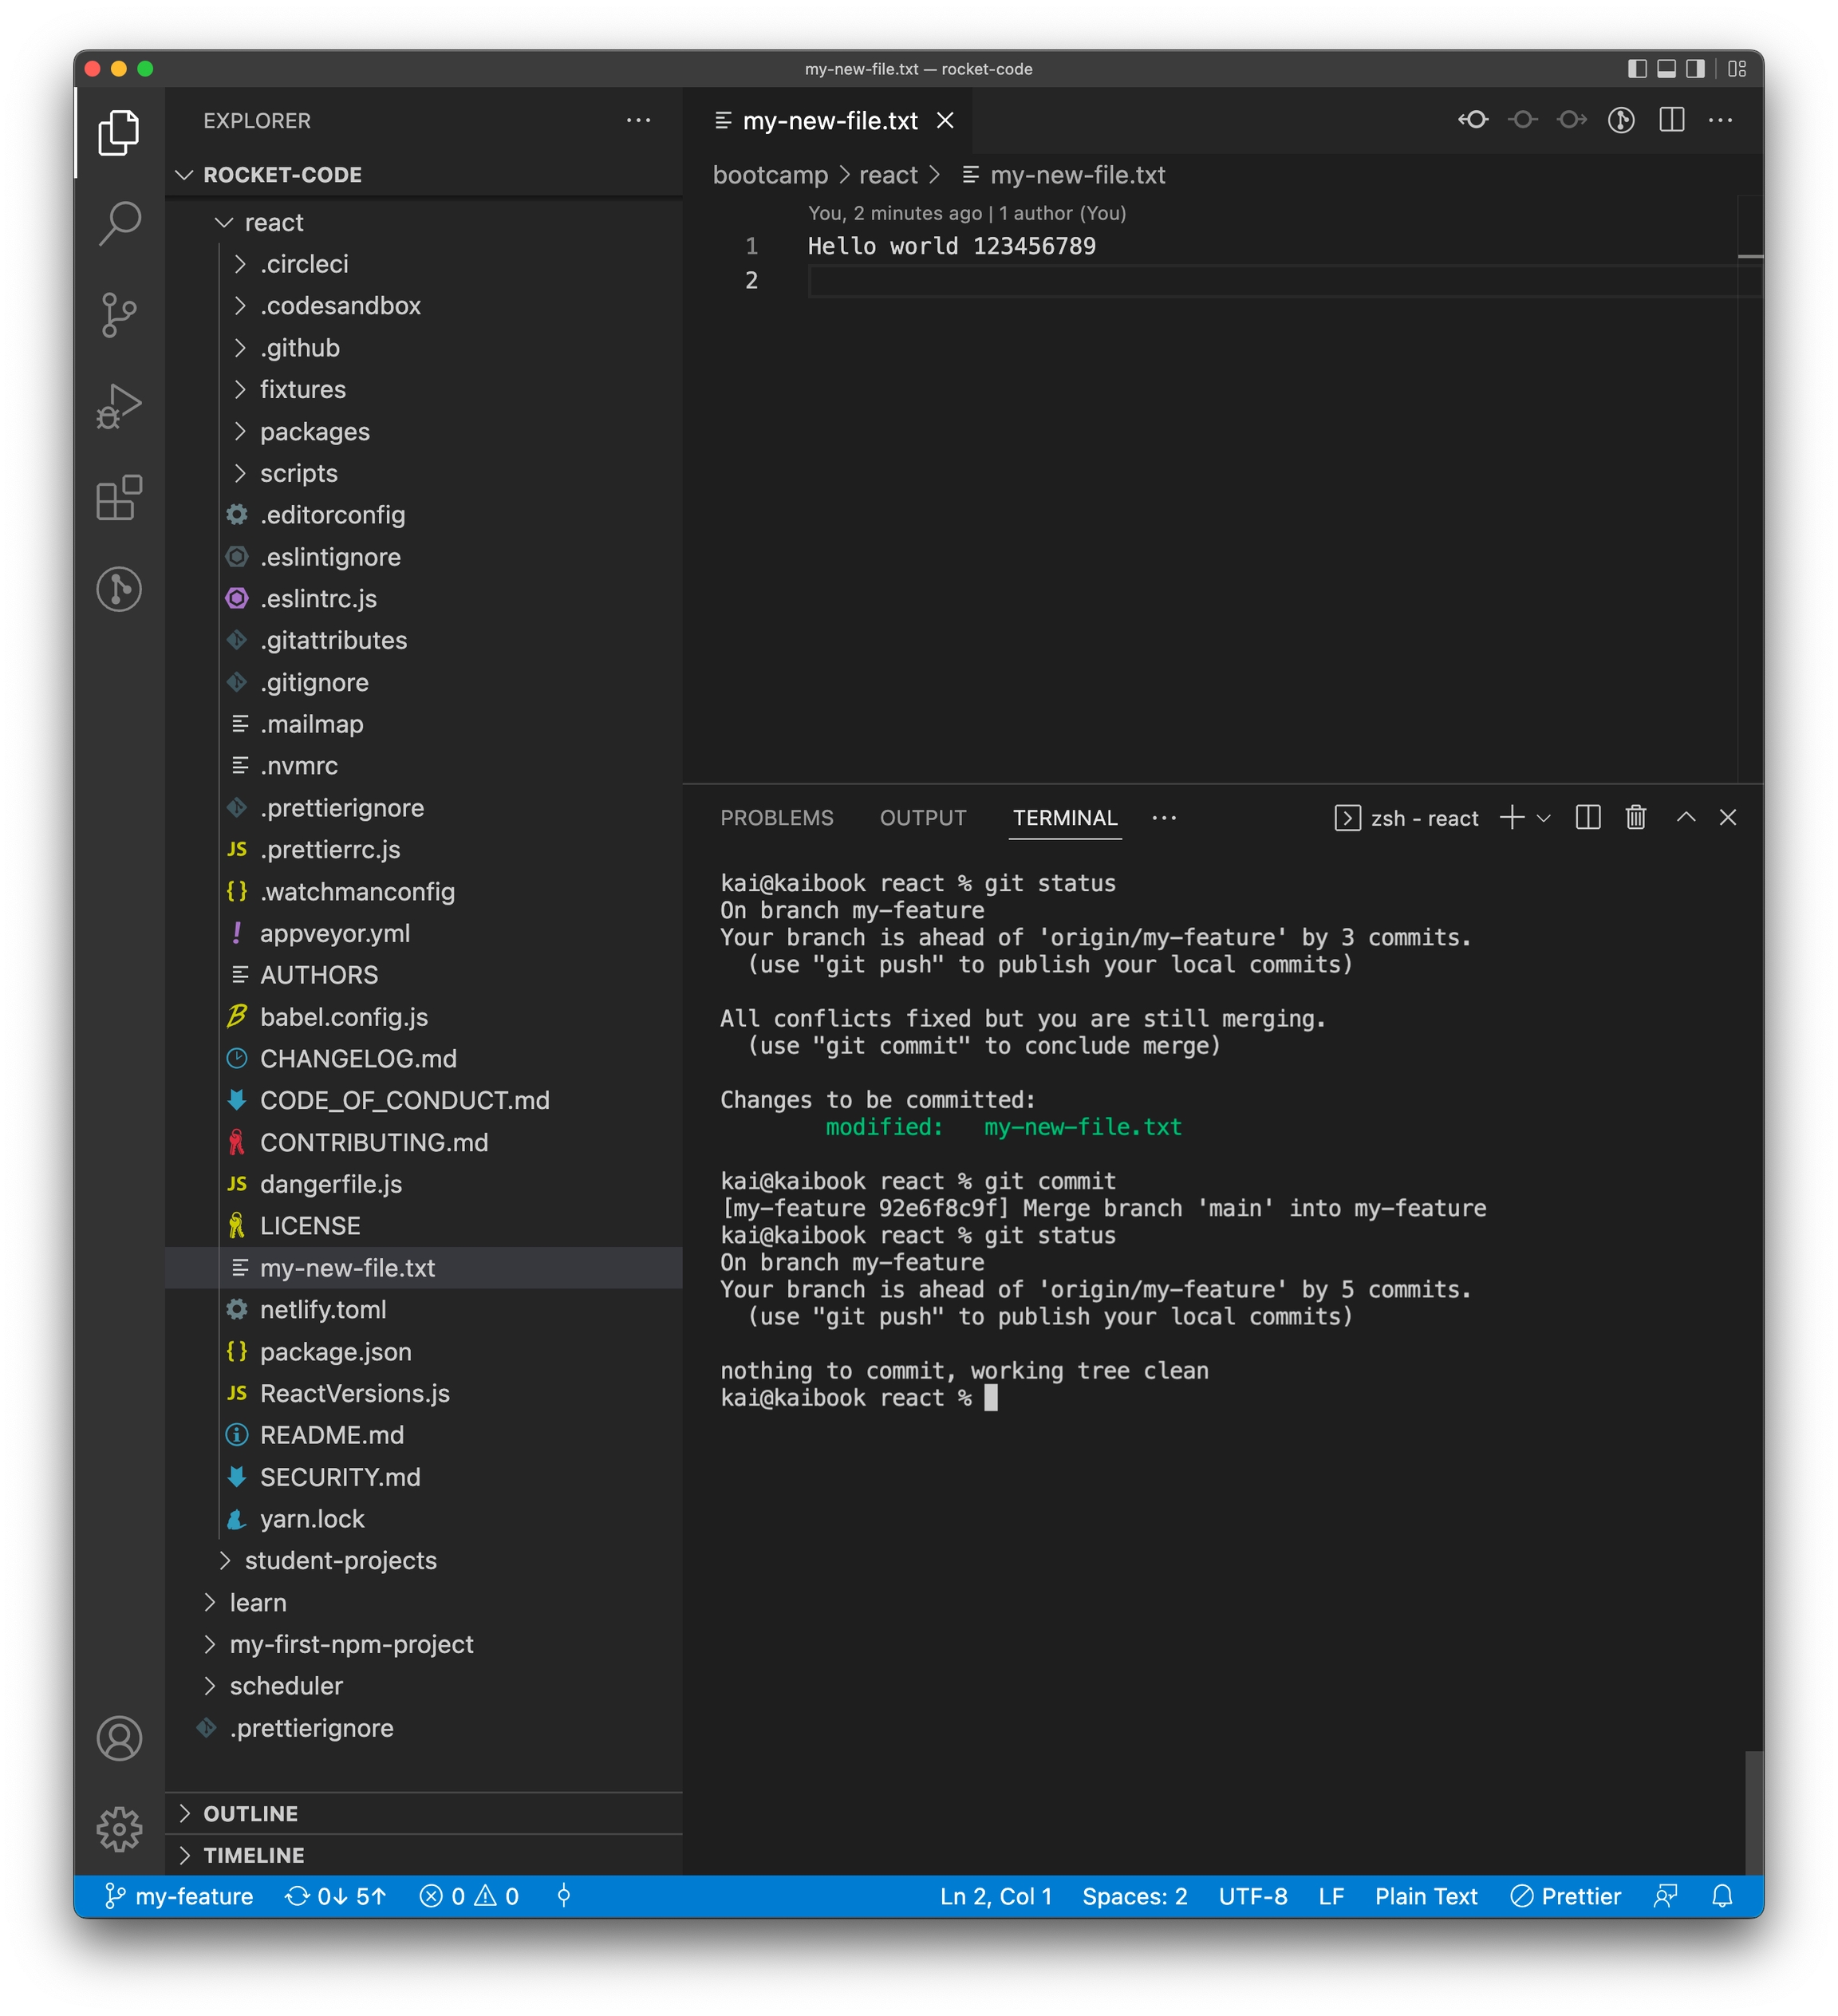Open the Search view icon

point(119,223)
